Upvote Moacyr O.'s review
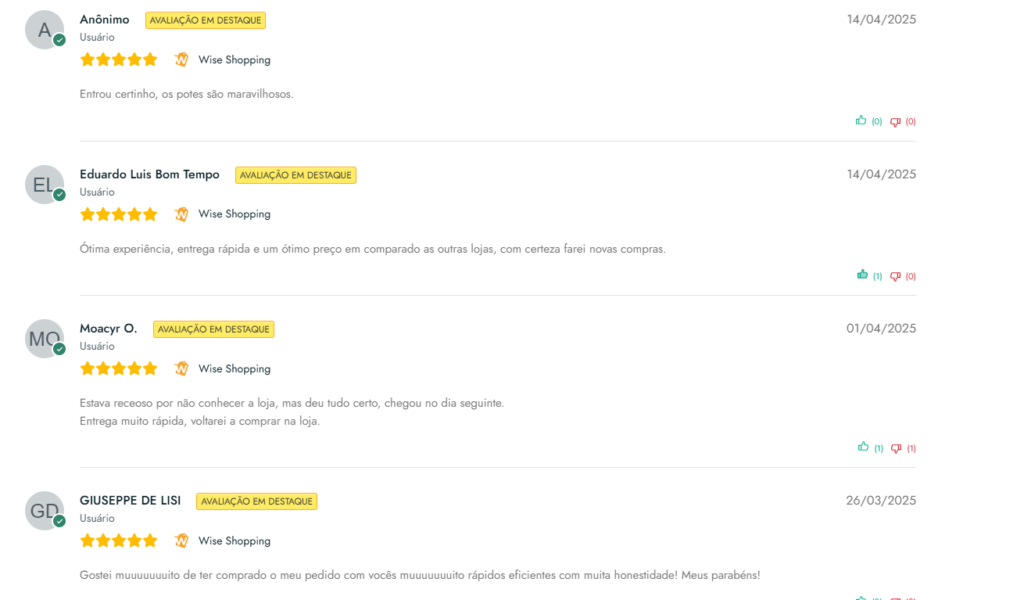Screen dimensions: 1024x600 (863, 447)
